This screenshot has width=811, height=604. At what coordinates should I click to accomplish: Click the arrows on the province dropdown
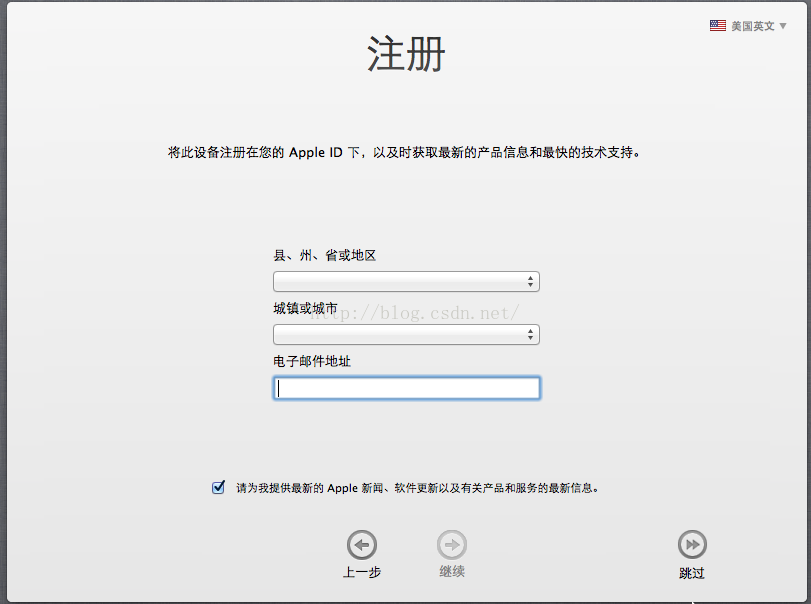point(531,282)
